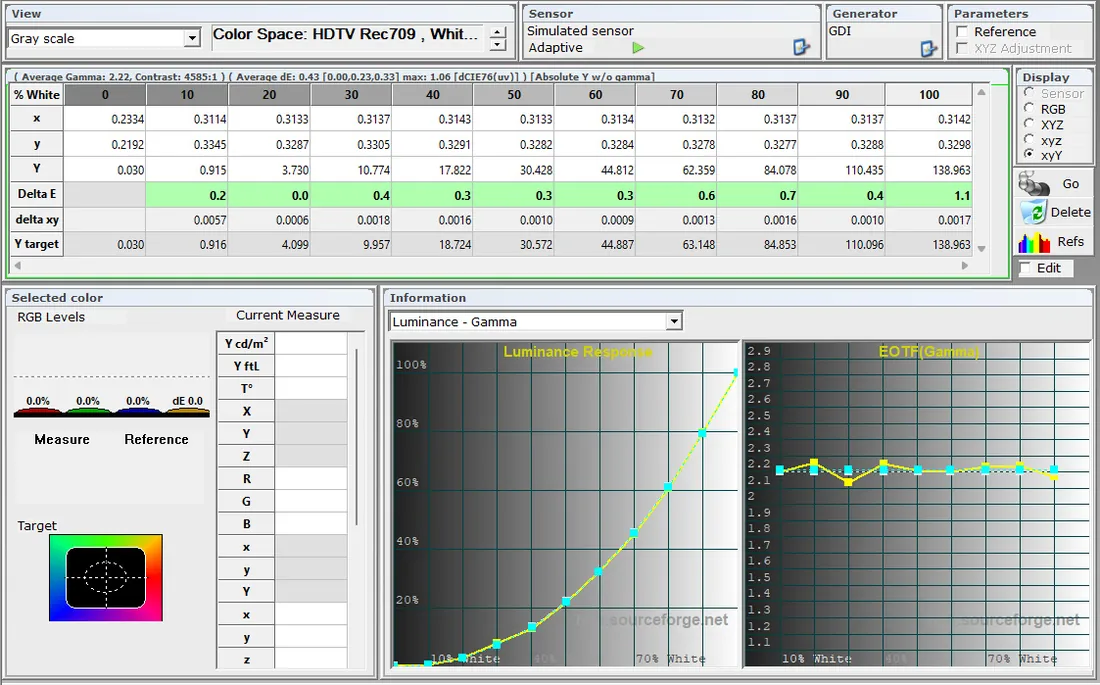Click the Current Measure list vertical scrollbar

(x=357, y=435)
